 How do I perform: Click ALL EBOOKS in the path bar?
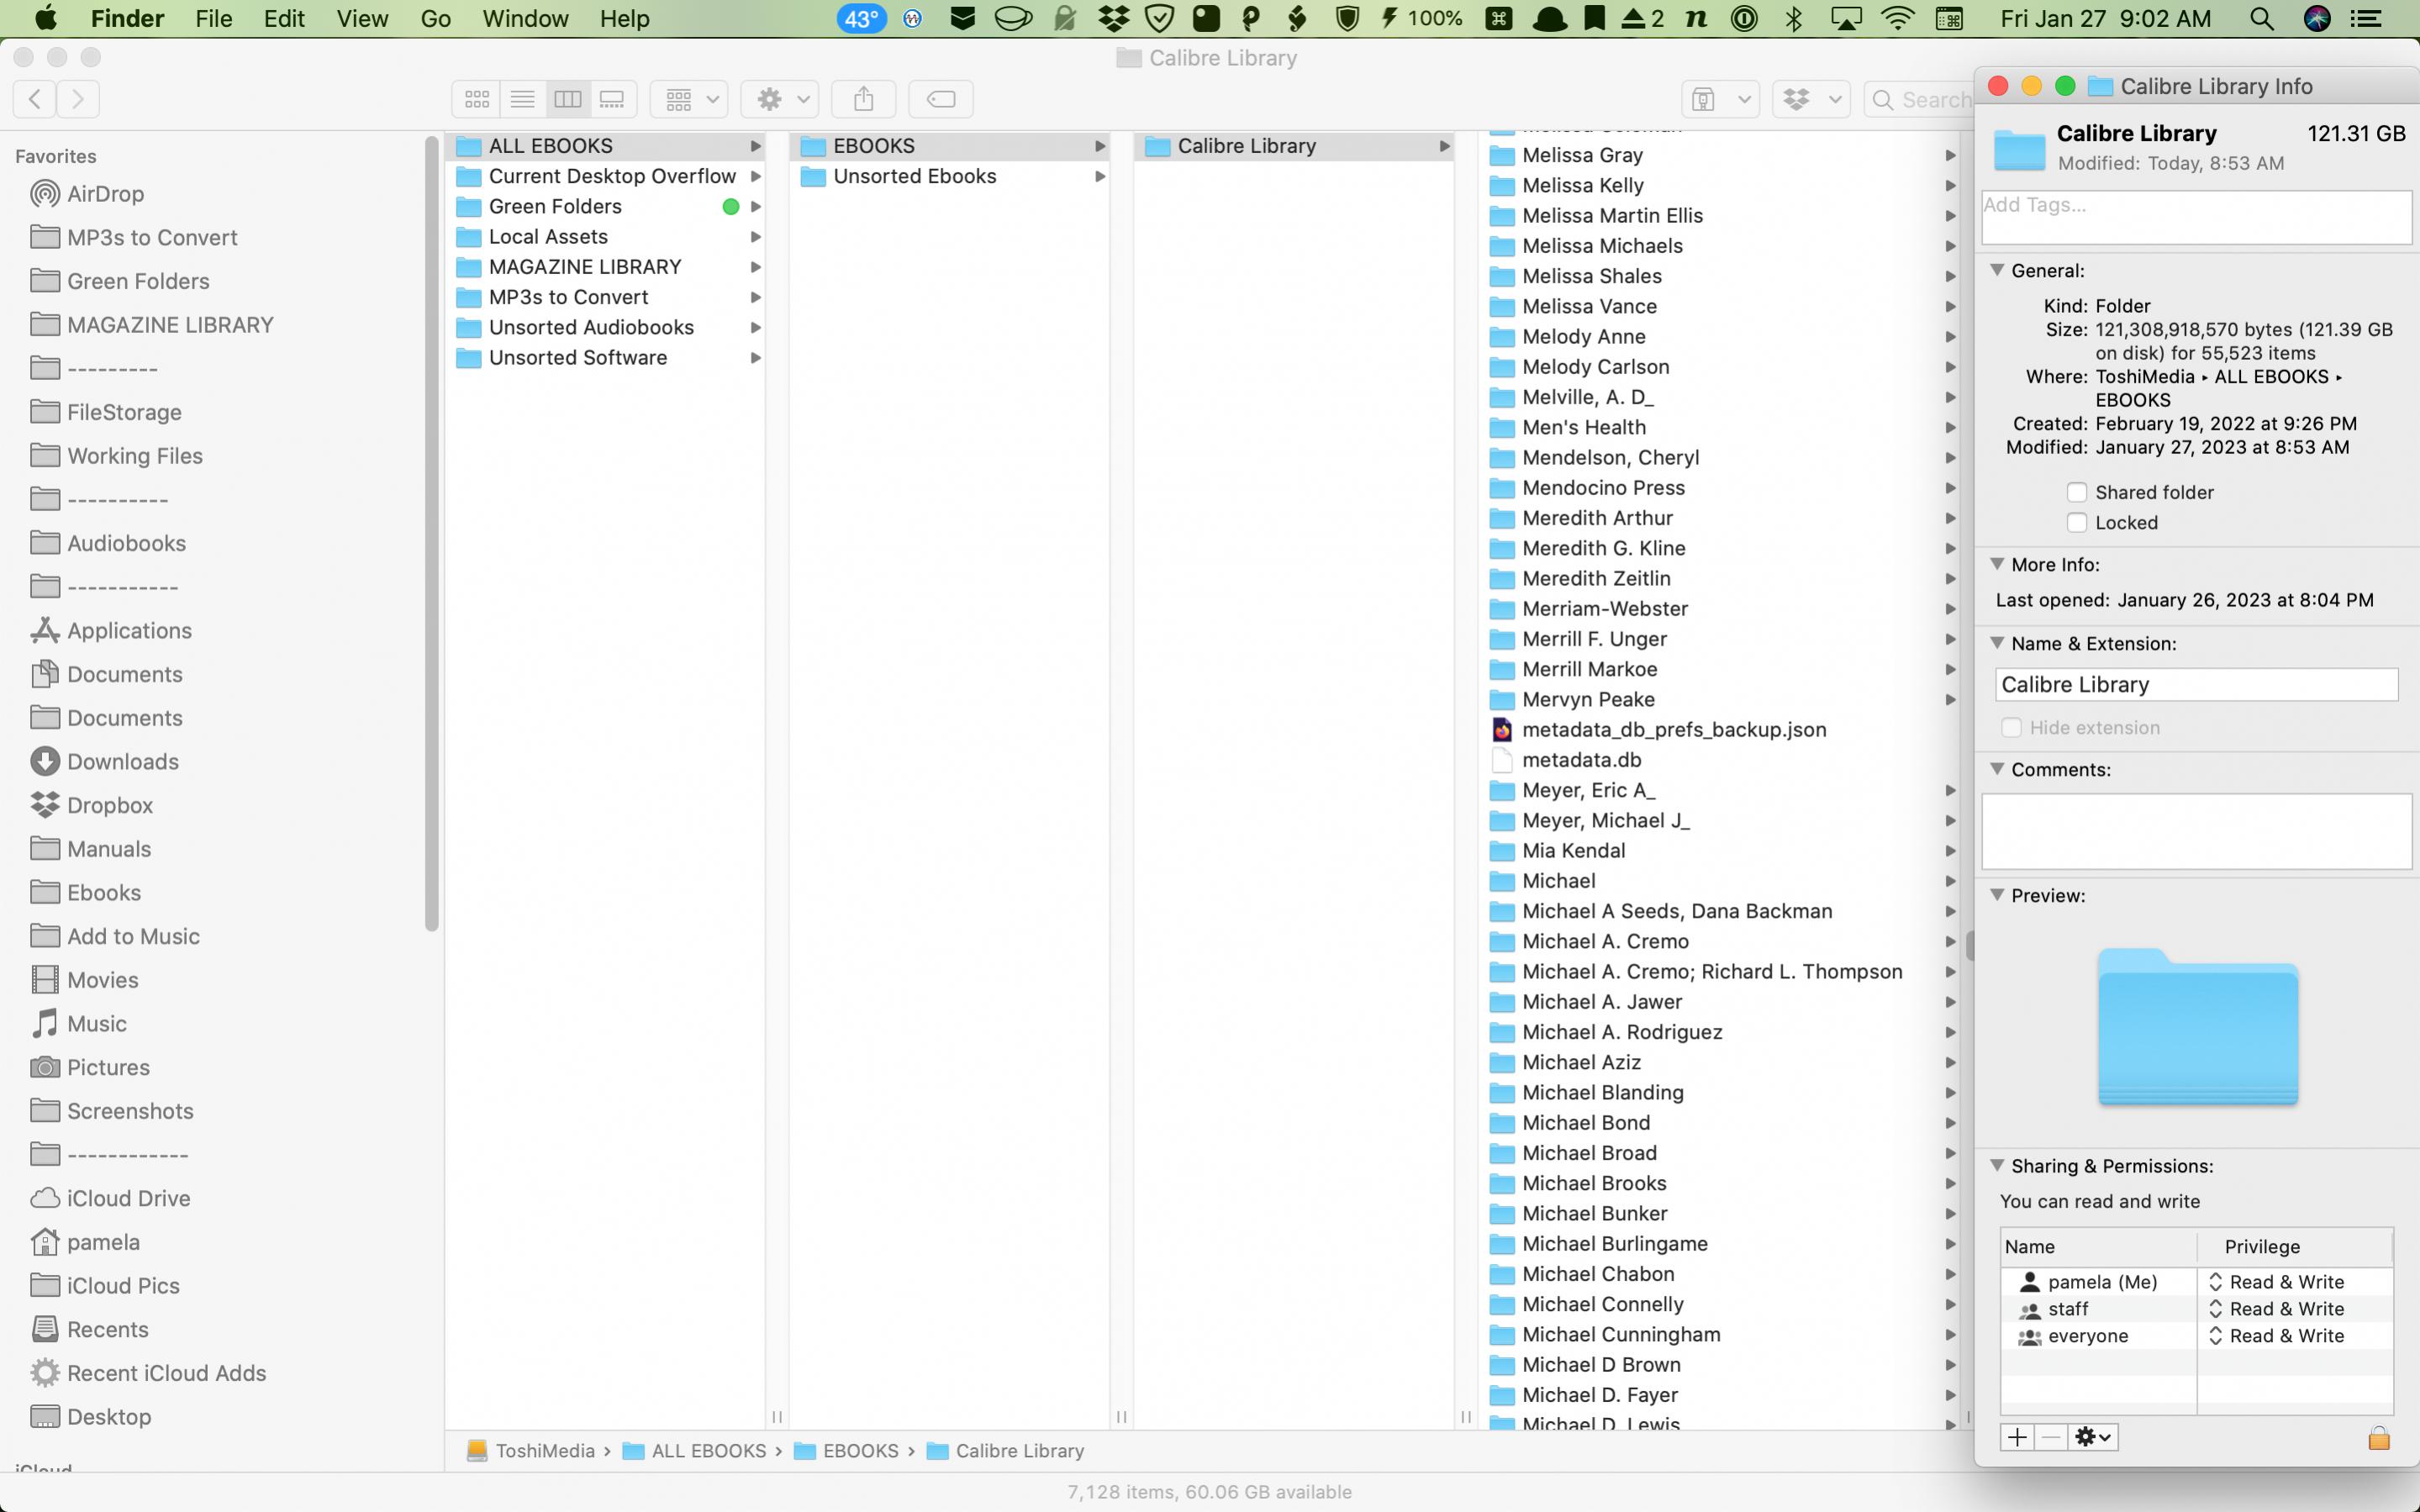click(x=708, y=1450)
